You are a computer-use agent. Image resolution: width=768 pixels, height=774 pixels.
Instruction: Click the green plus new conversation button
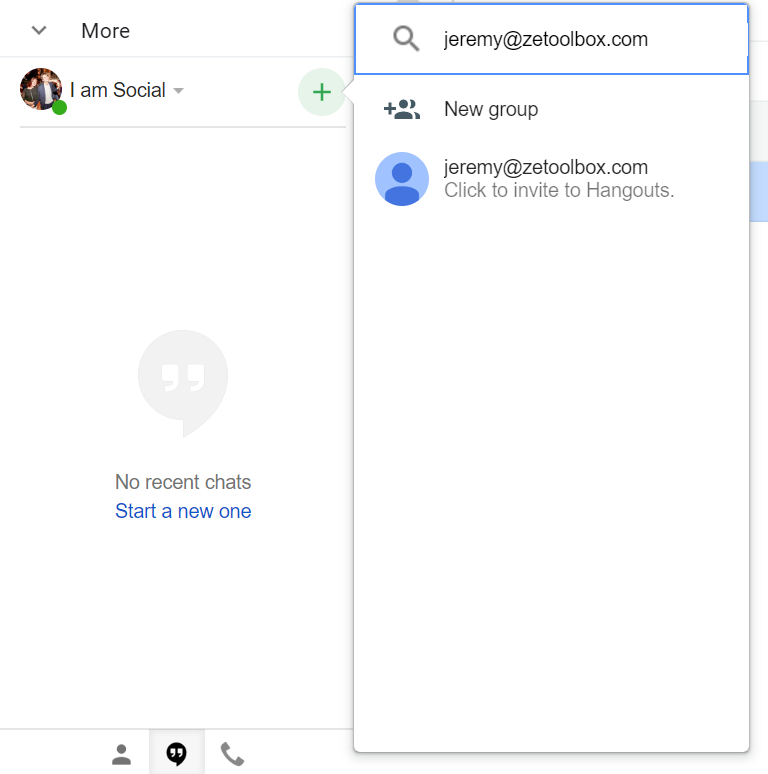tap(322, 92)
